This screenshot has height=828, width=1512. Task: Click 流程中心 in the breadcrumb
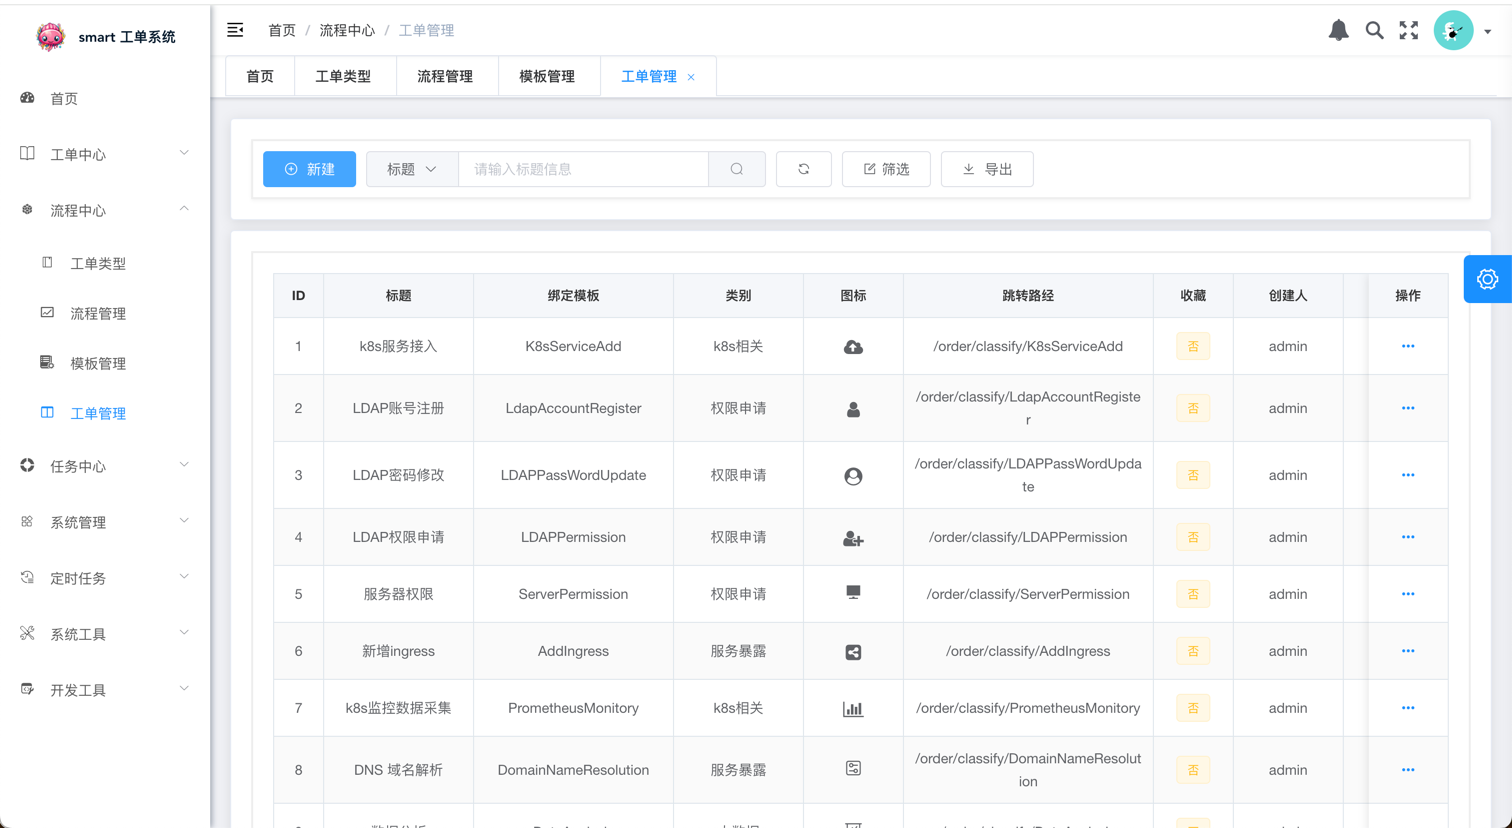click(347, 30)
